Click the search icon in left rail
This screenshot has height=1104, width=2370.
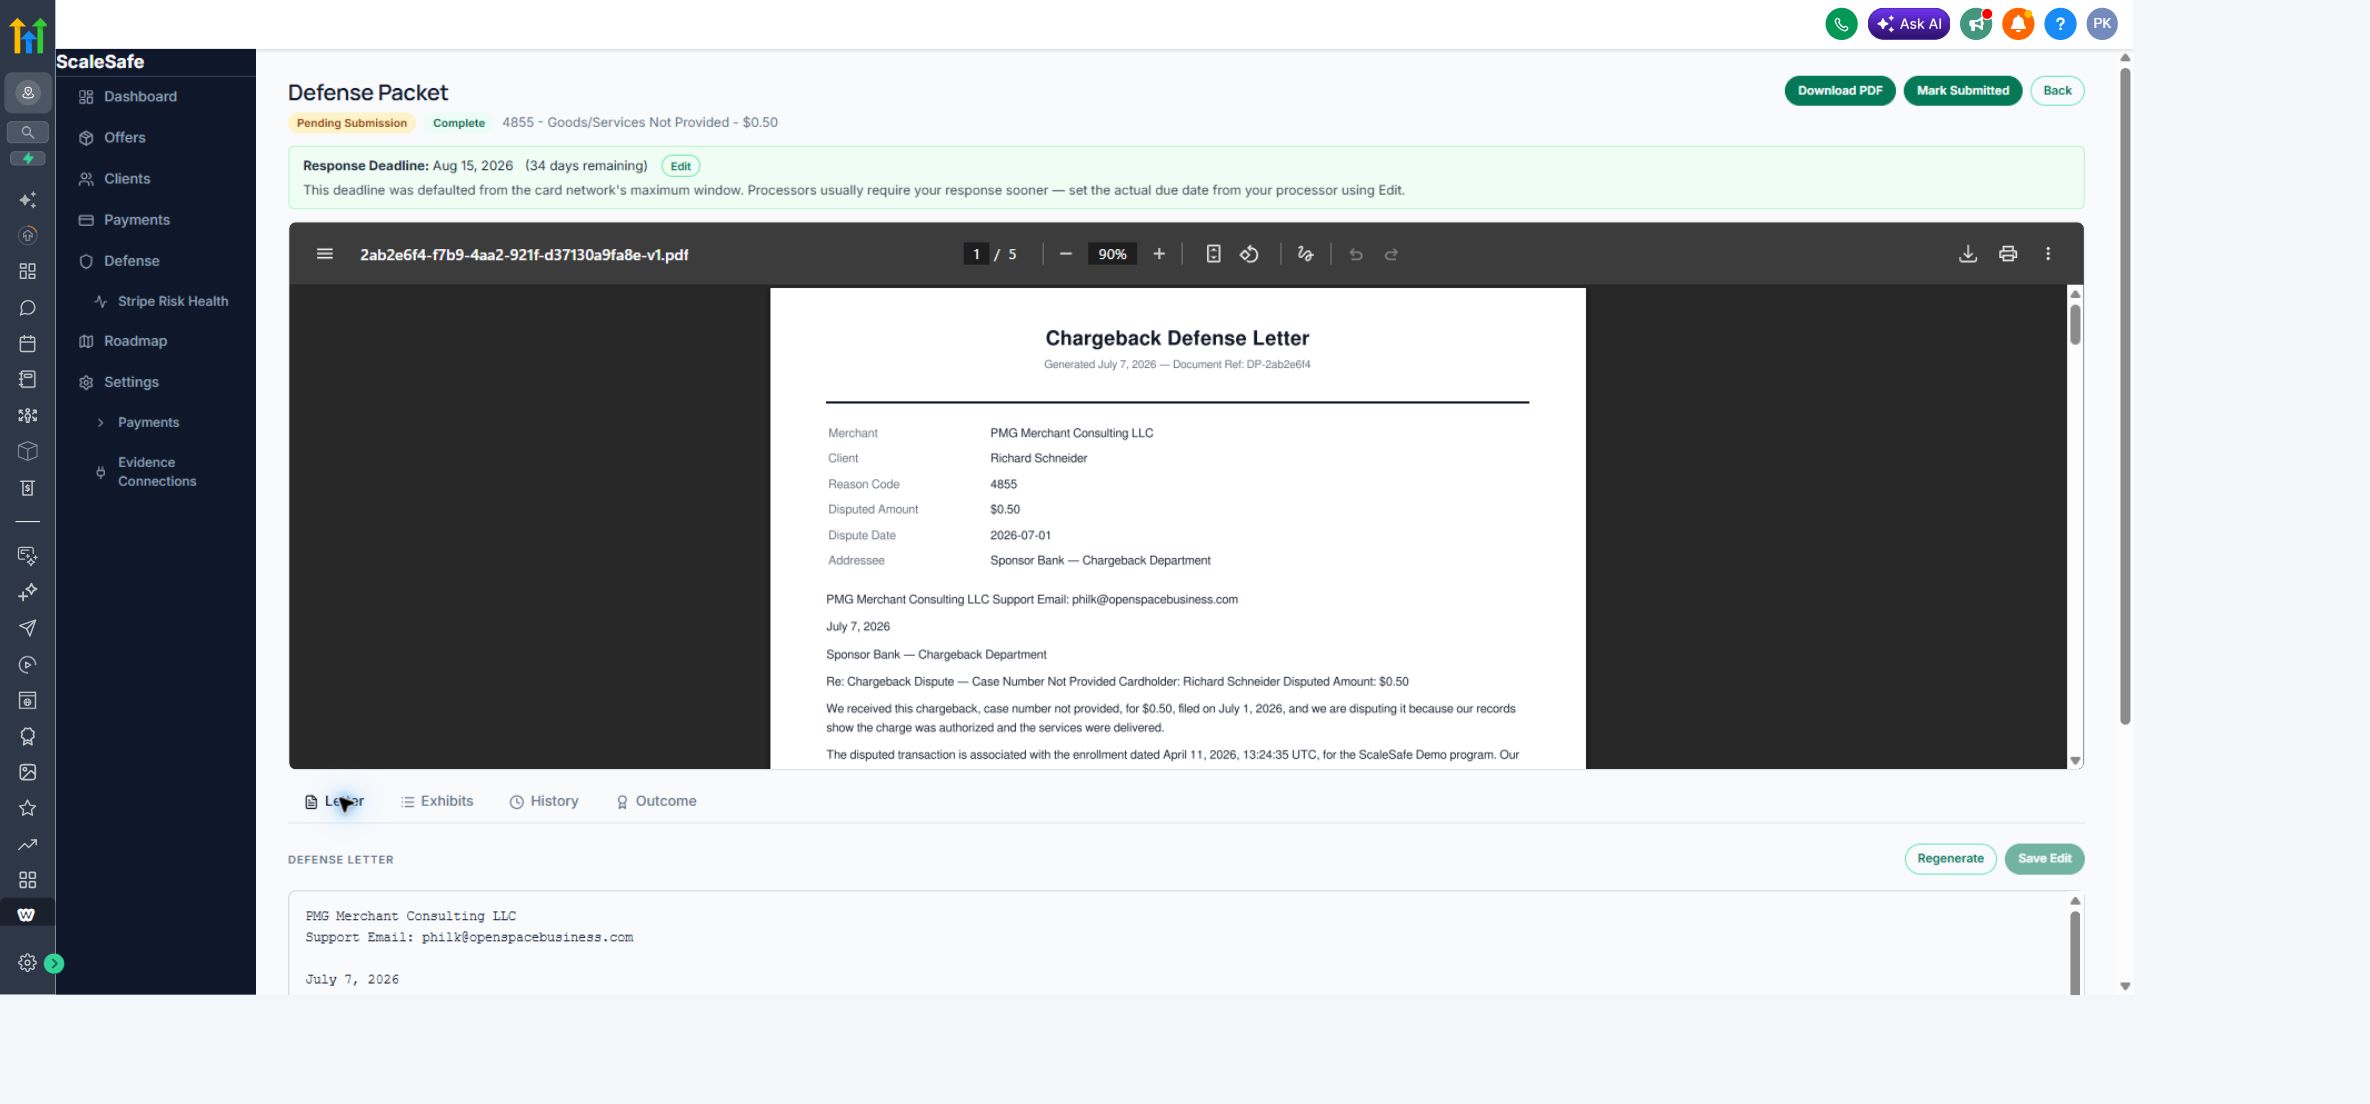[x=28, y=132]
